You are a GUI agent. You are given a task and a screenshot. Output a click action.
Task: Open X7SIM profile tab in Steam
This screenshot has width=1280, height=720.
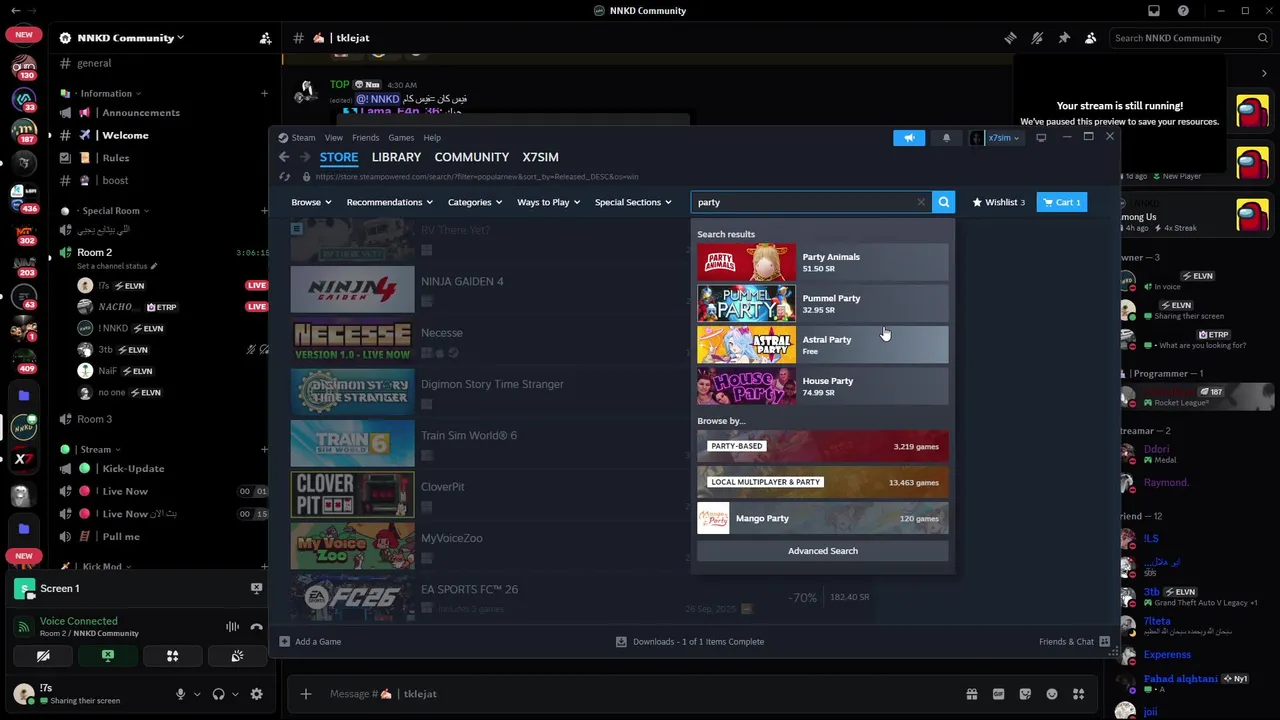click(541, 157)
